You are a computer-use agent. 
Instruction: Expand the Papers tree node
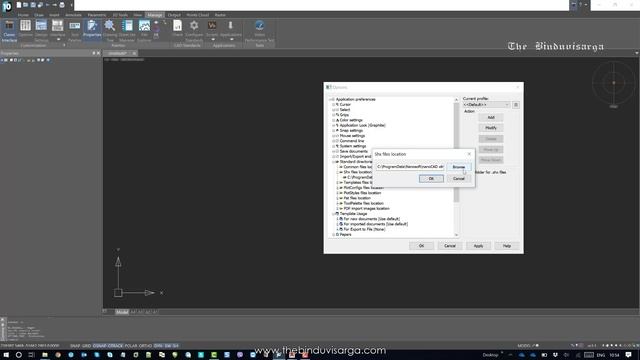(333, 235)
